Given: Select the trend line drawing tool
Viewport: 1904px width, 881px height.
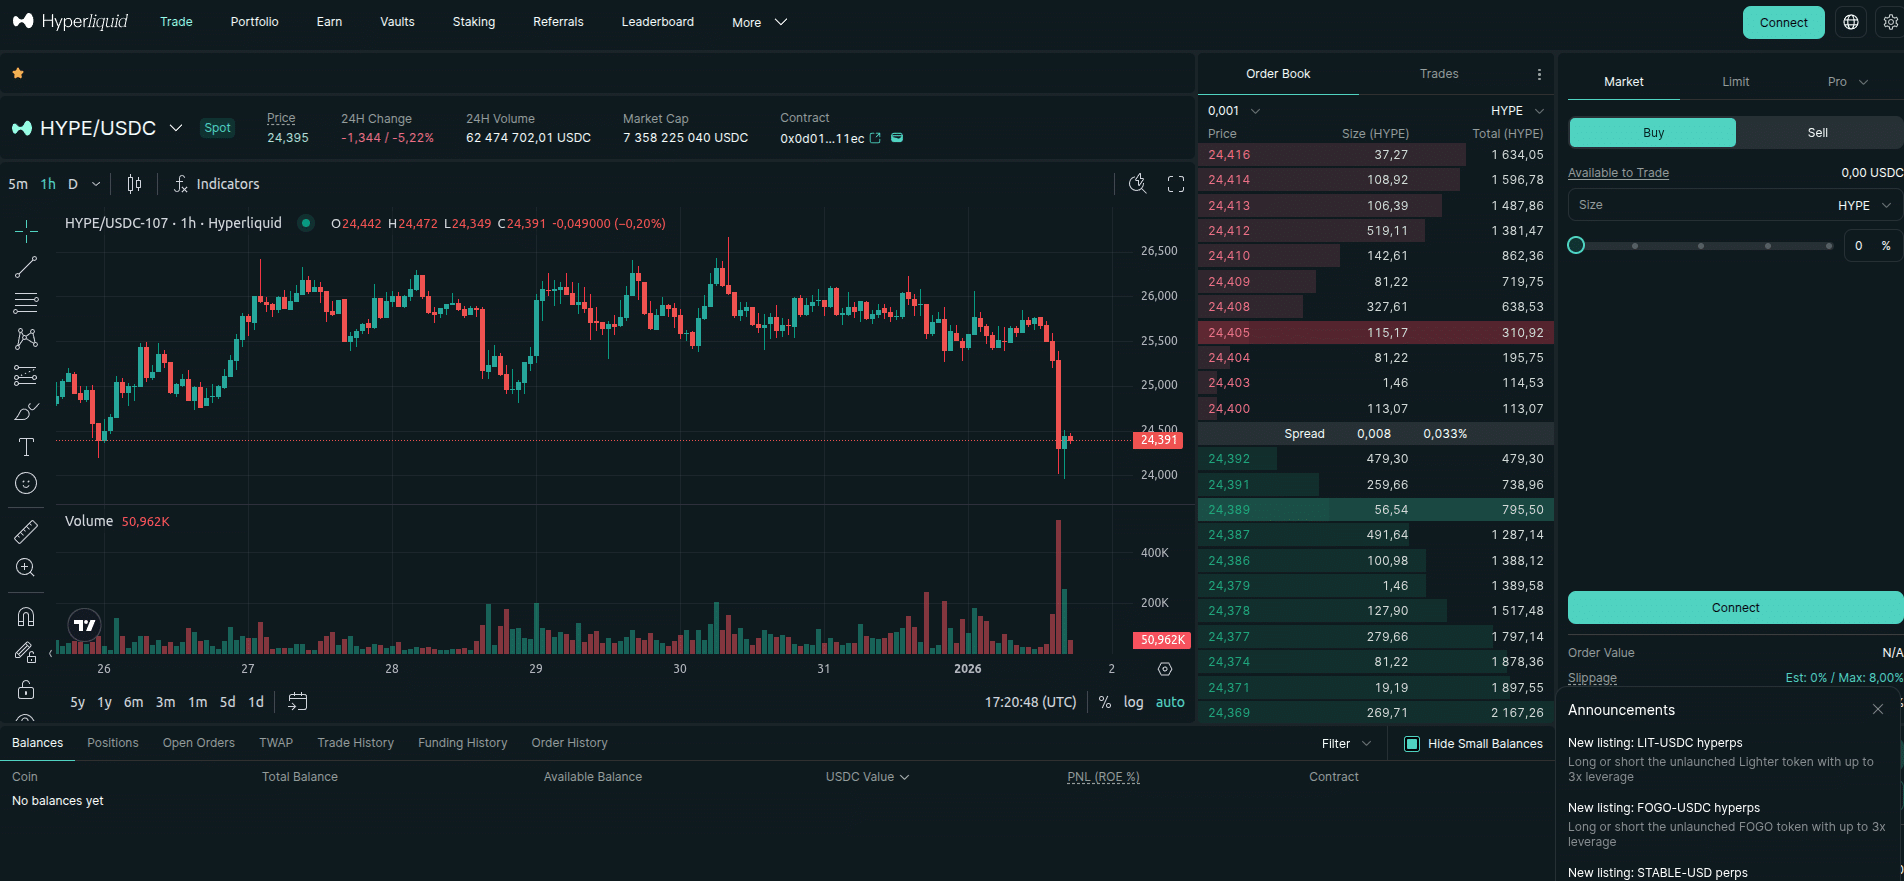Looking at the screenshot, I should point(26,267).
